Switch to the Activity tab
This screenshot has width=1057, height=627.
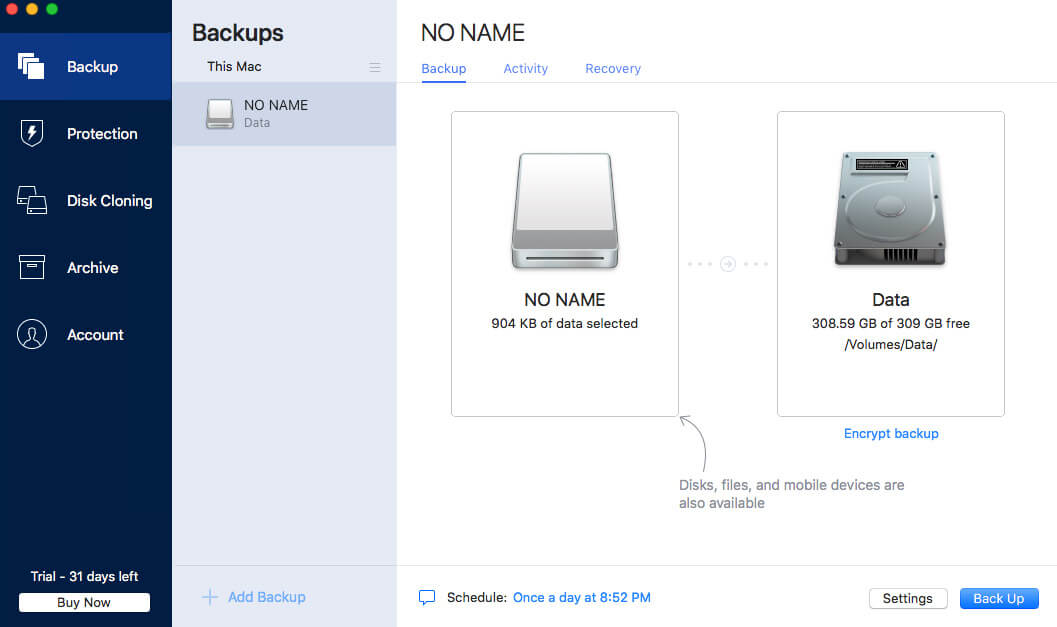pos(525,69)
